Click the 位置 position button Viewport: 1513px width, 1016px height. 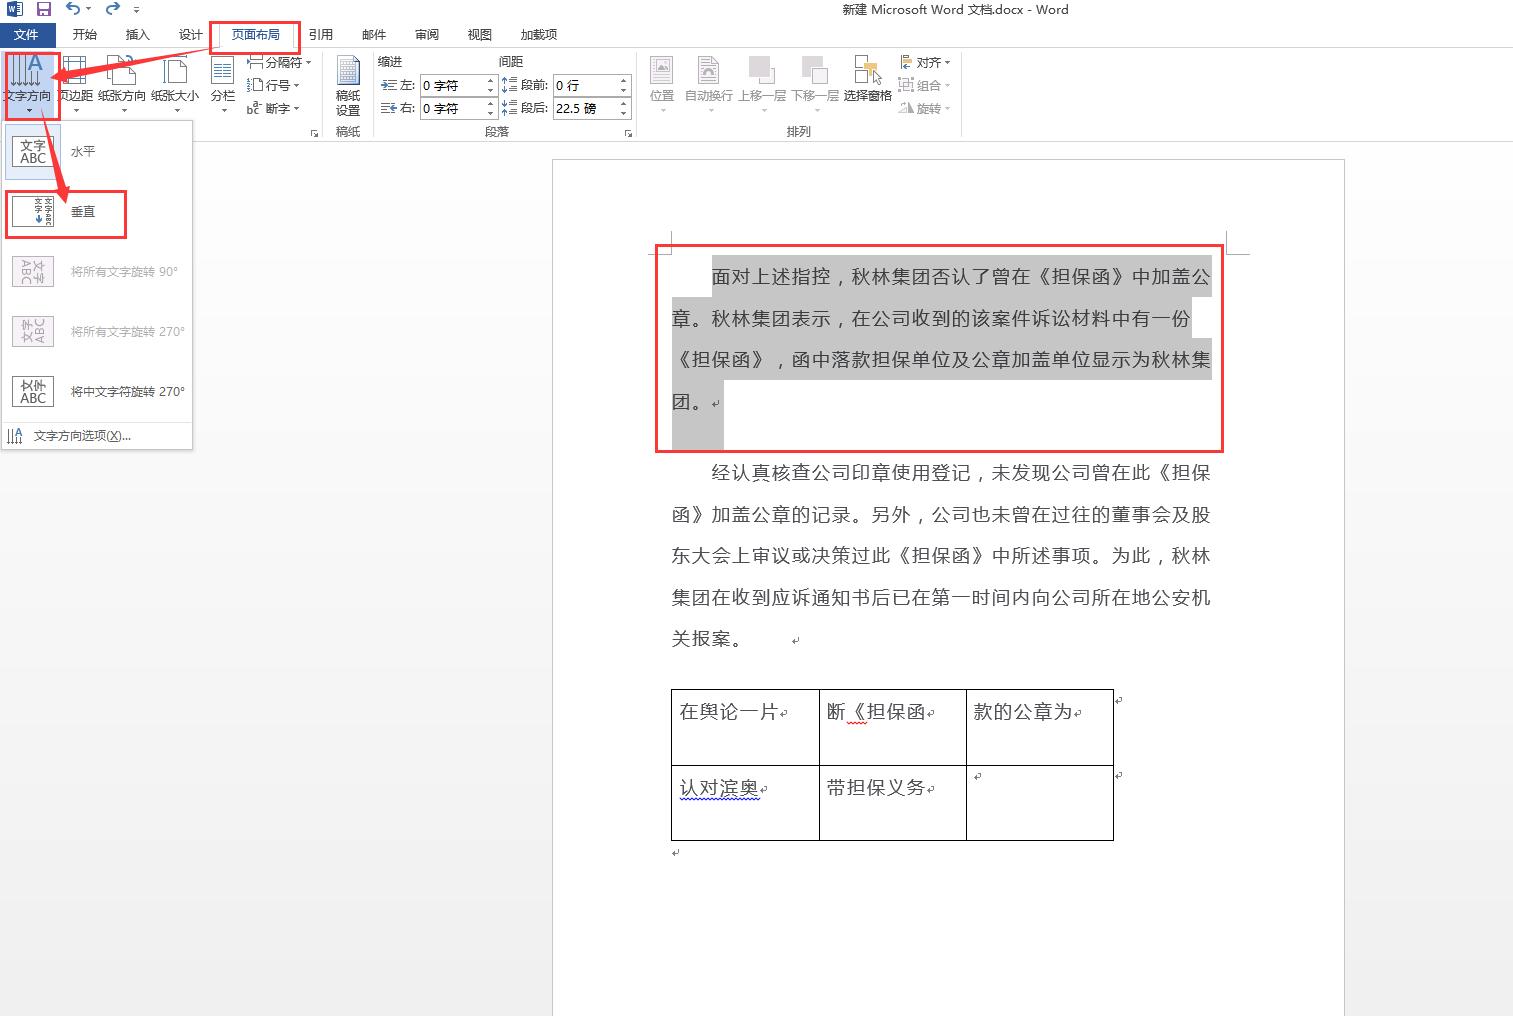point(662,84)
